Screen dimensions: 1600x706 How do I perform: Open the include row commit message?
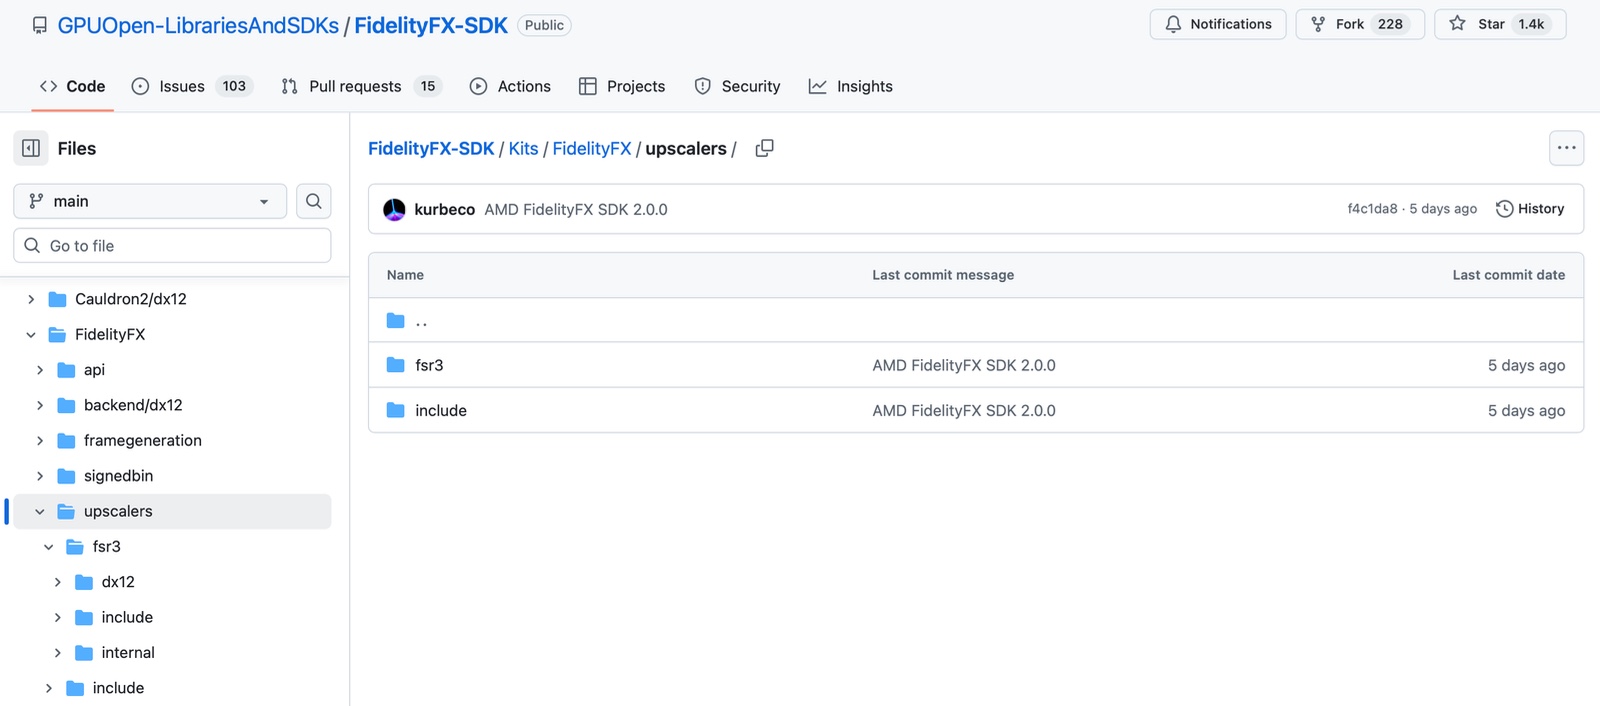(964, 410)
